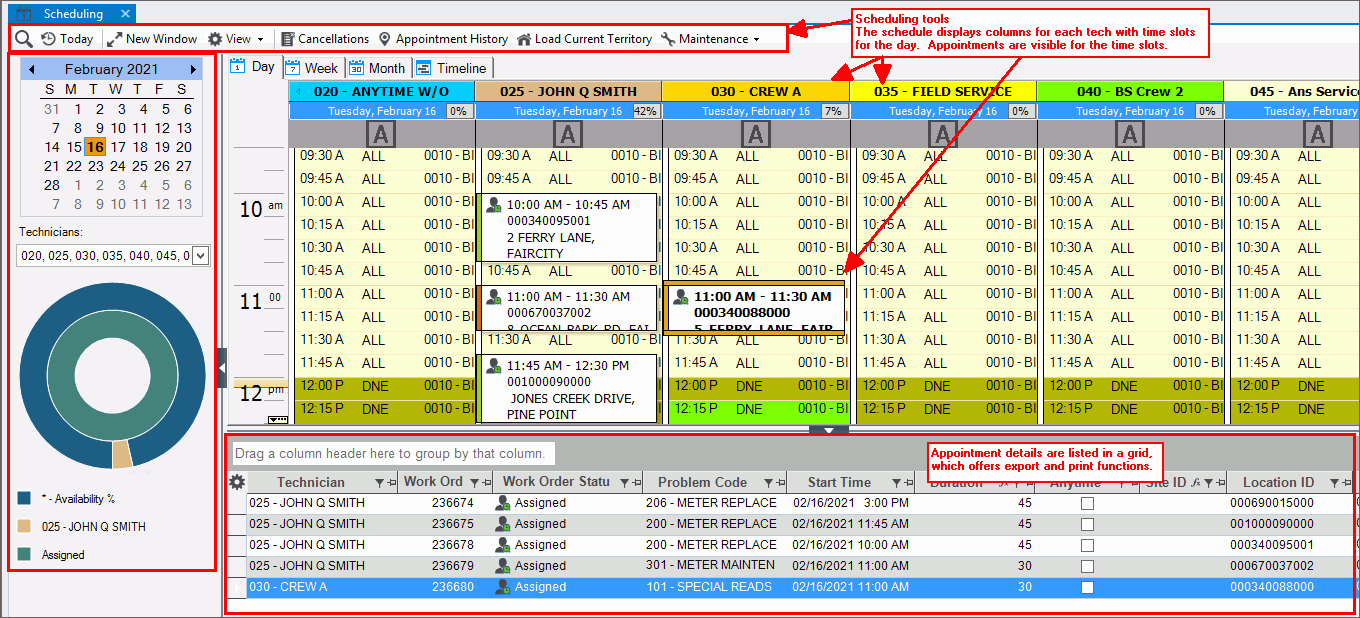Click Load Current Territory
The height and width of the screenshot is (618, 1360).
point(584,39)
